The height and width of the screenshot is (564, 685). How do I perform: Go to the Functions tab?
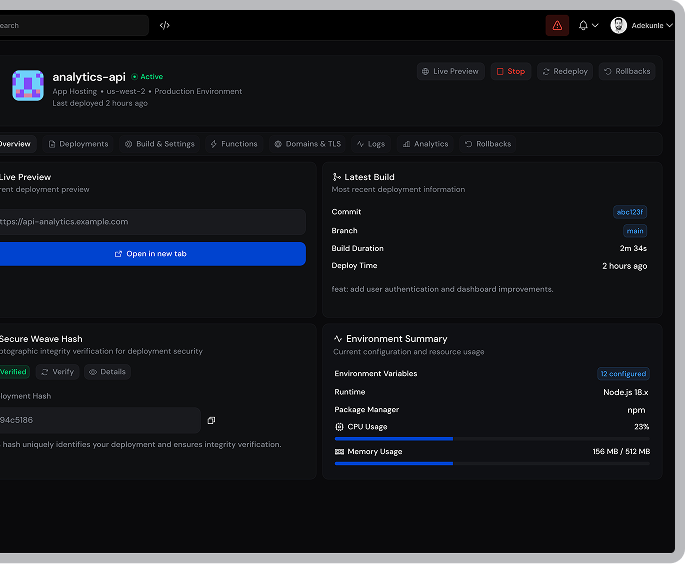pyautogui.click(x=234, y=144)
